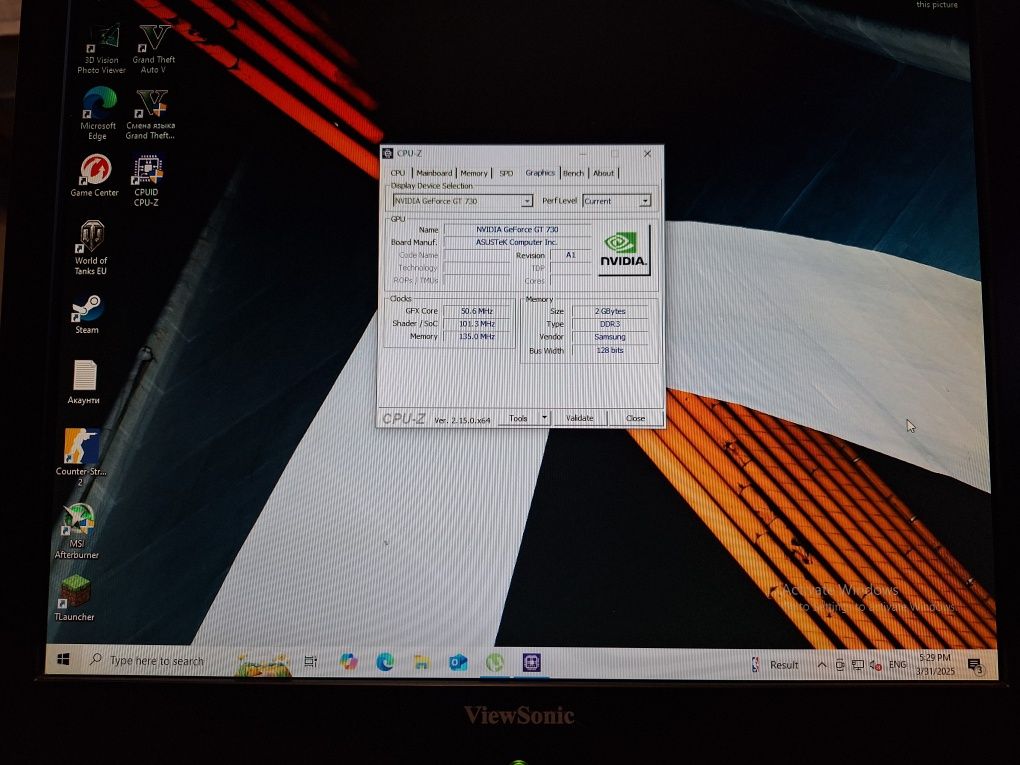Select the CPUID CPU-Z desktop shortcut
This screenshot has height=765, width=1020.
pos(146,181)
